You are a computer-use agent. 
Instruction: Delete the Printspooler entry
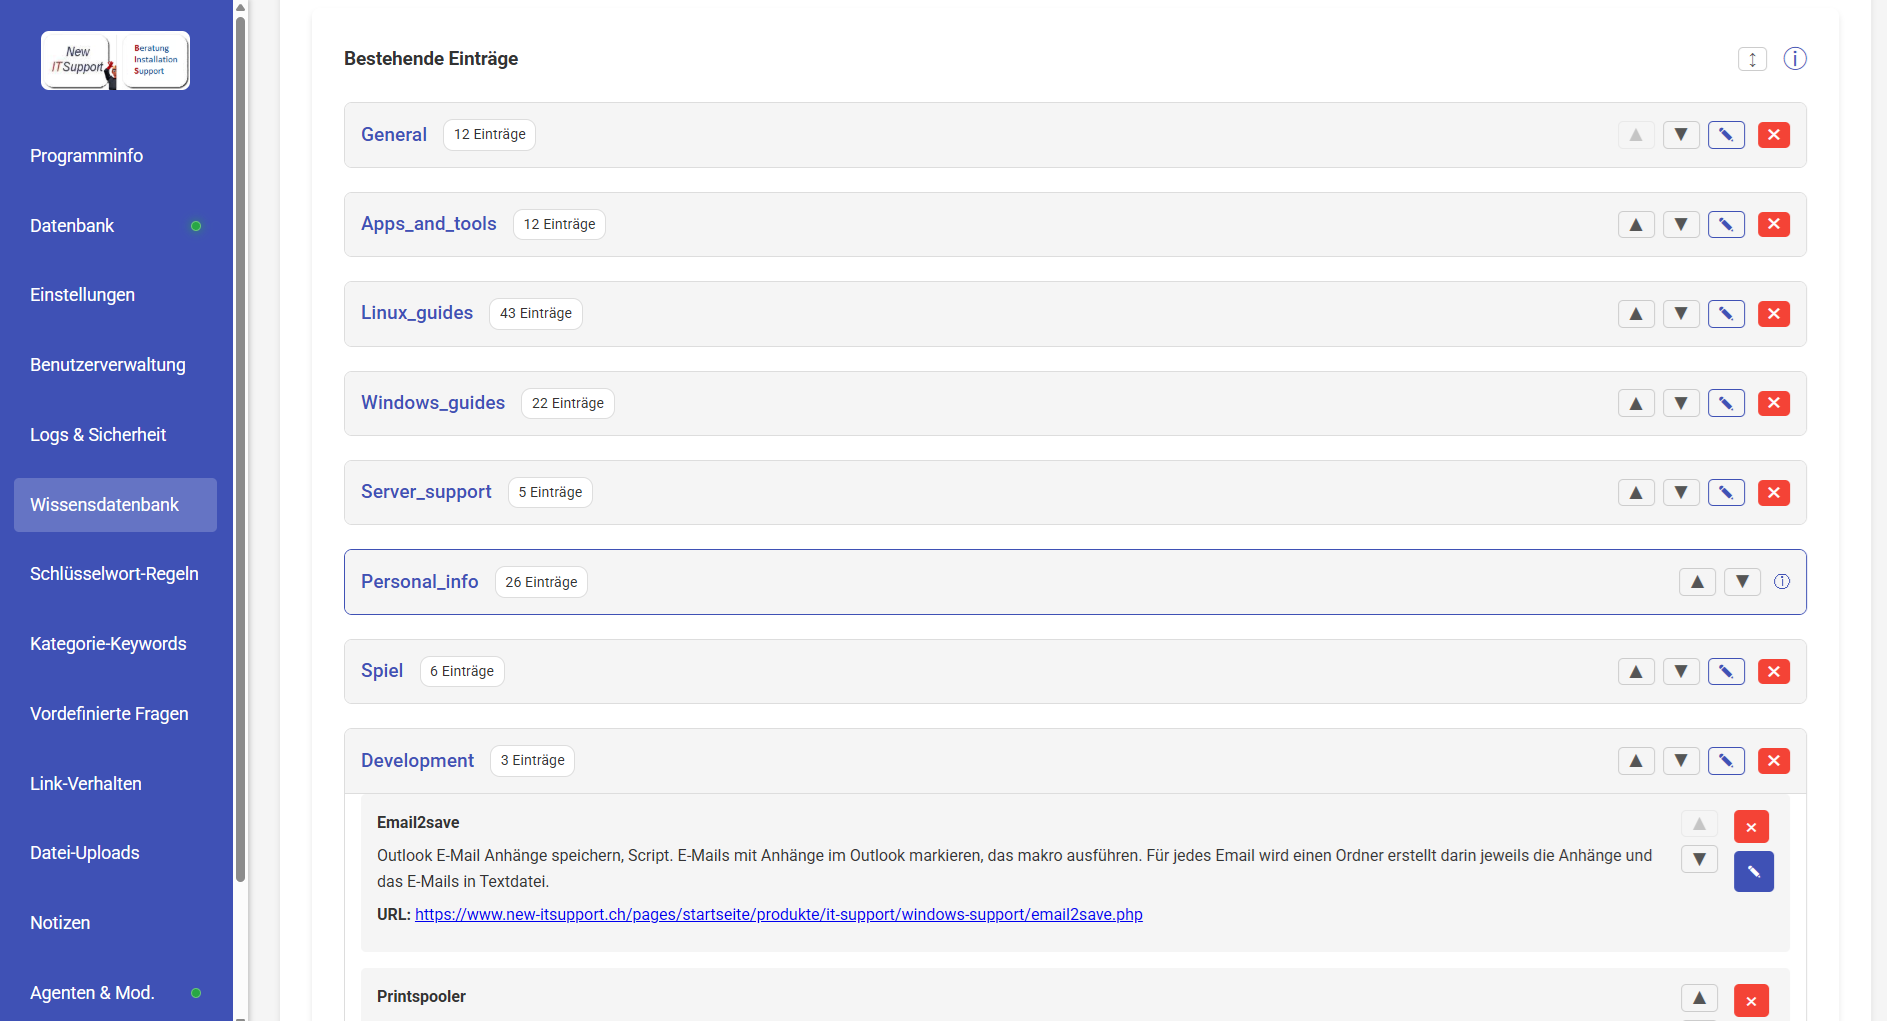click(x=1750, y=1000)
